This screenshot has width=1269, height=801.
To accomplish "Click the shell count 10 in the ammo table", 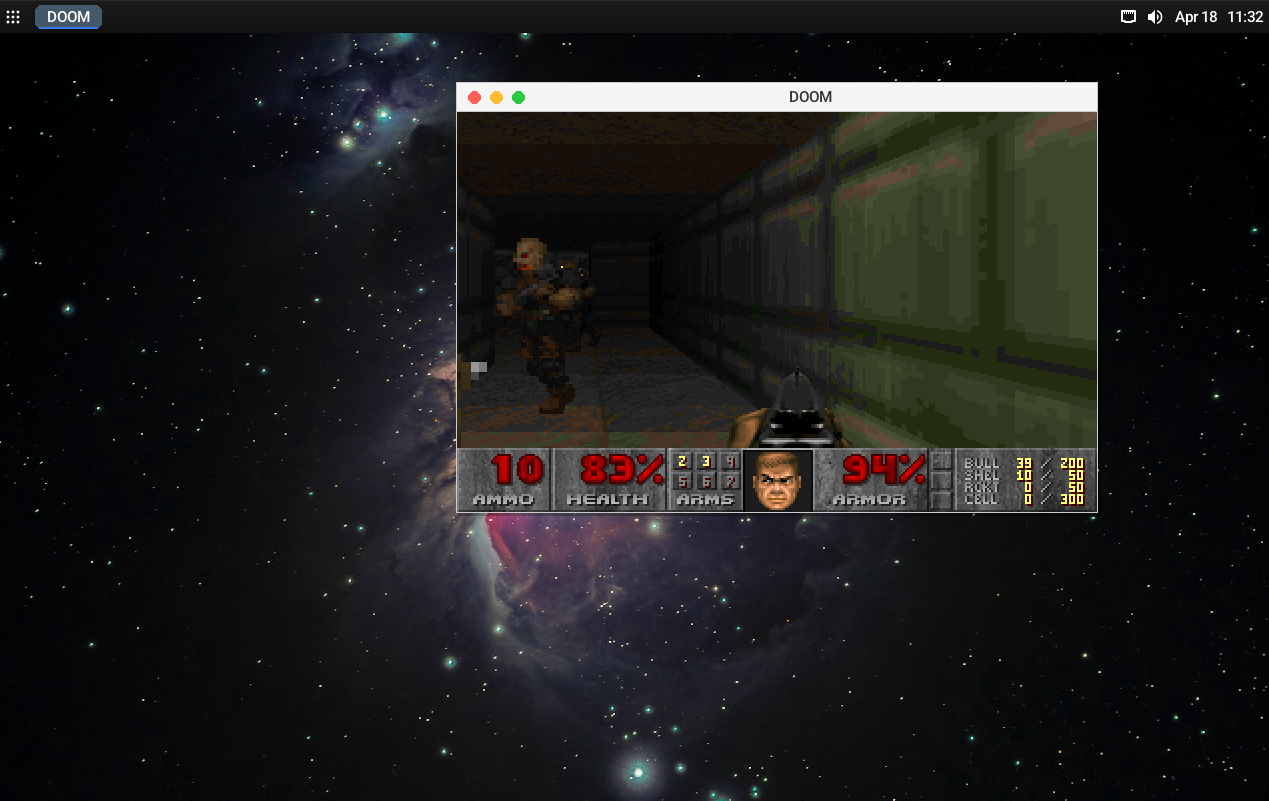I will (1024, 476).
